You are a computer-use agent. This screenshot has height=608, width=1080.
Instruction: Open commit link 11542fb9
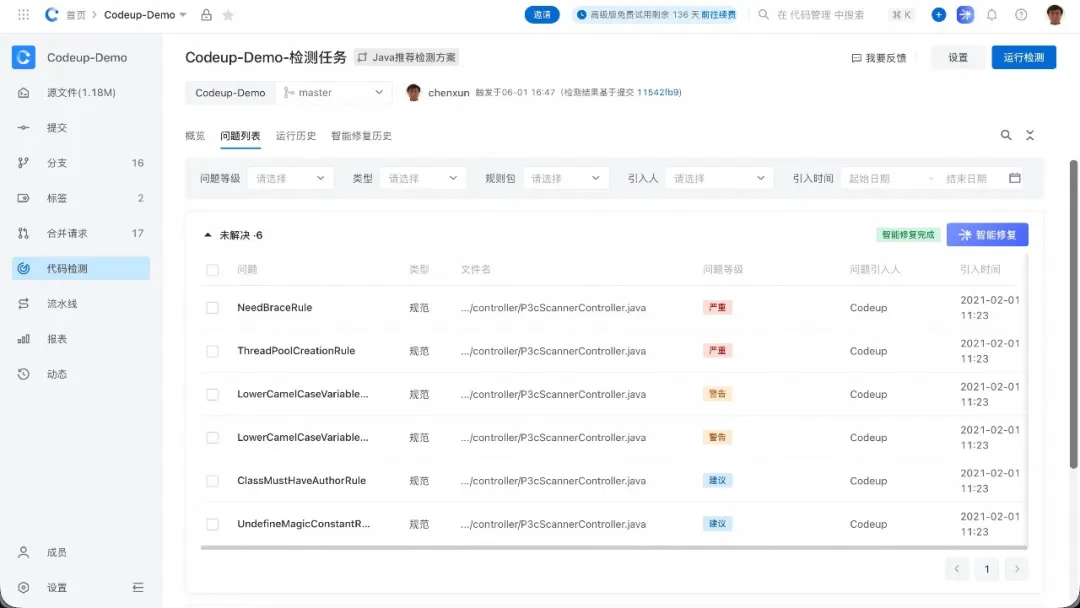click(x=658, y=92)
